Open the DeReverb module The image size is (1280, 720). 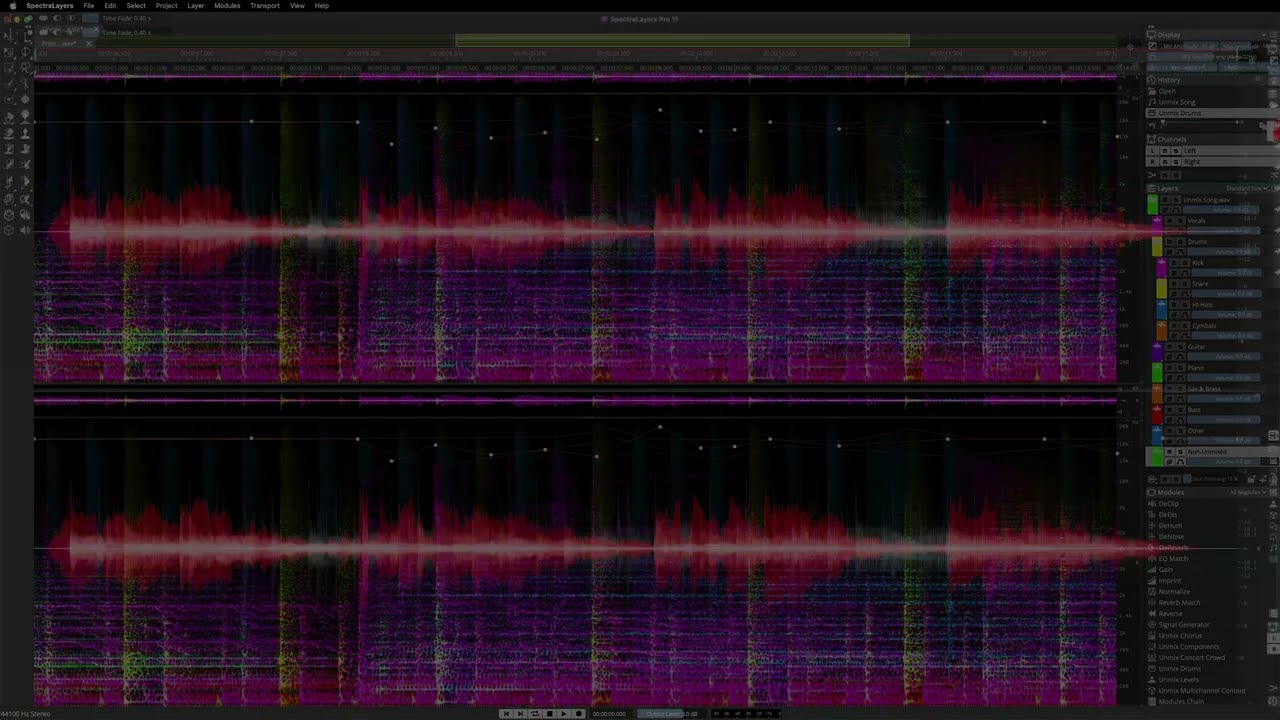pyautogui.click(x=1173, y=547)
